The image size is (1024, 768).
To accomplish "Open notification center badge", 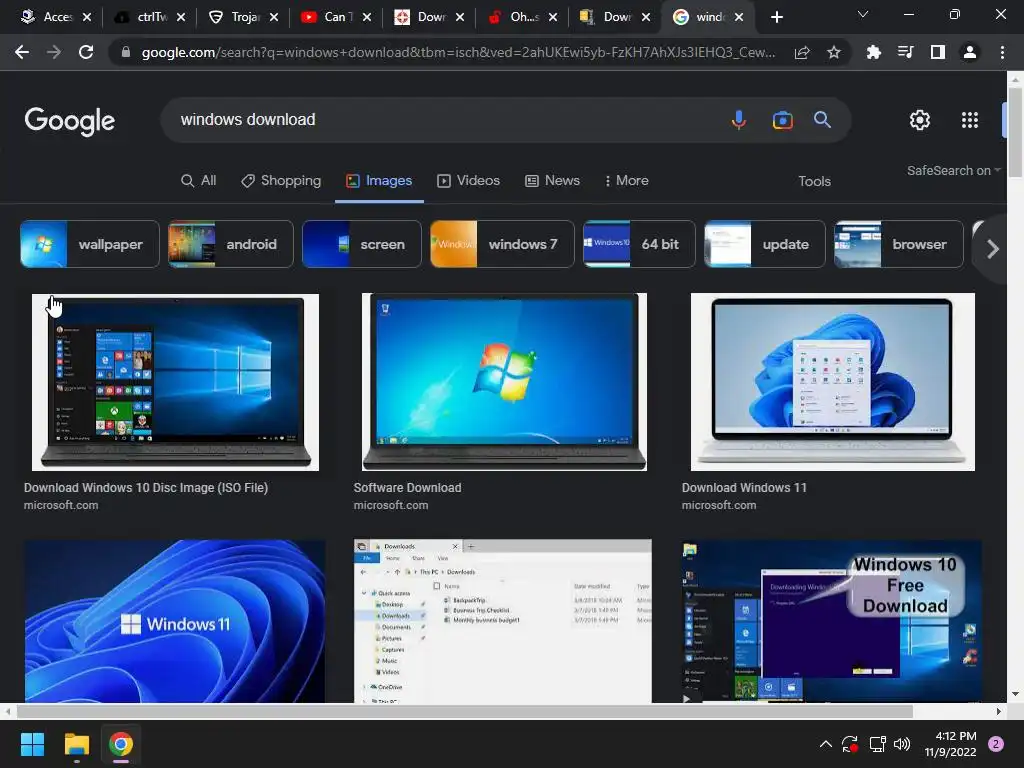I will pos(996,744).
